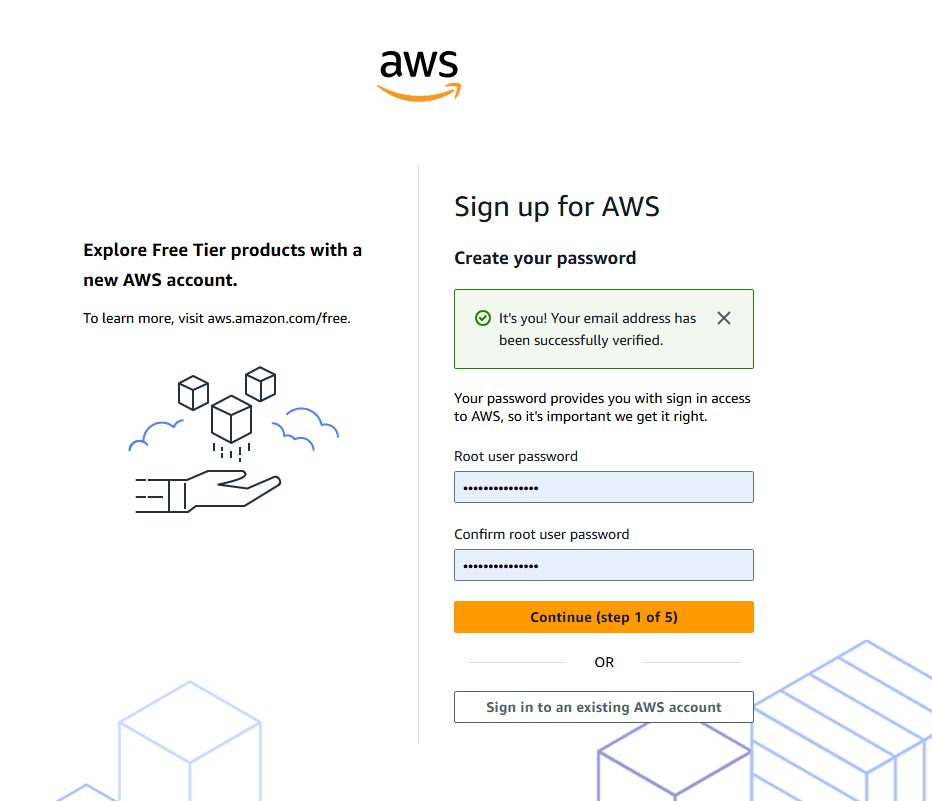Click the "Explore Free Tier products" heading
Image resolution: width=932 pixels, height=801 pixels.
tap(222, 264)
